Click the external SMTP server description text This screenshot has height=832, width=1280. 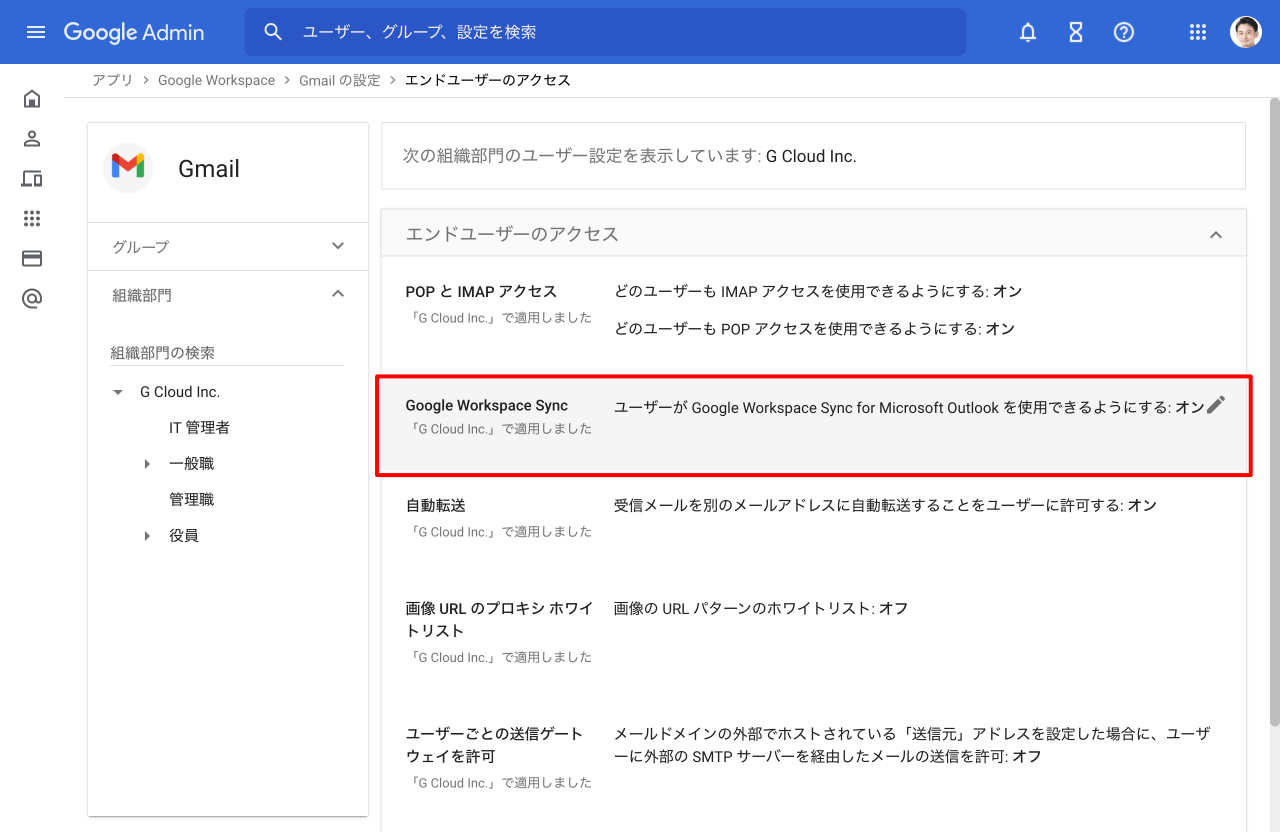912,745
